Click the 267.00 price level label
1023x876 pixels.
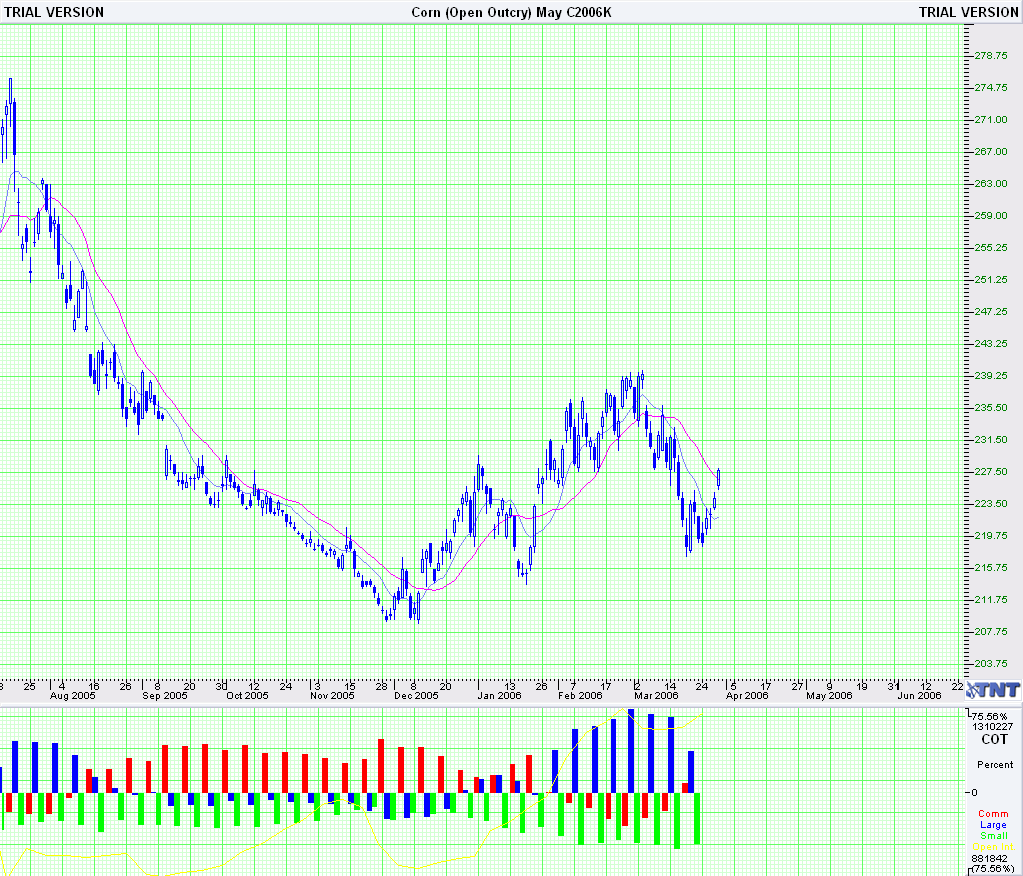coord(991,151)
